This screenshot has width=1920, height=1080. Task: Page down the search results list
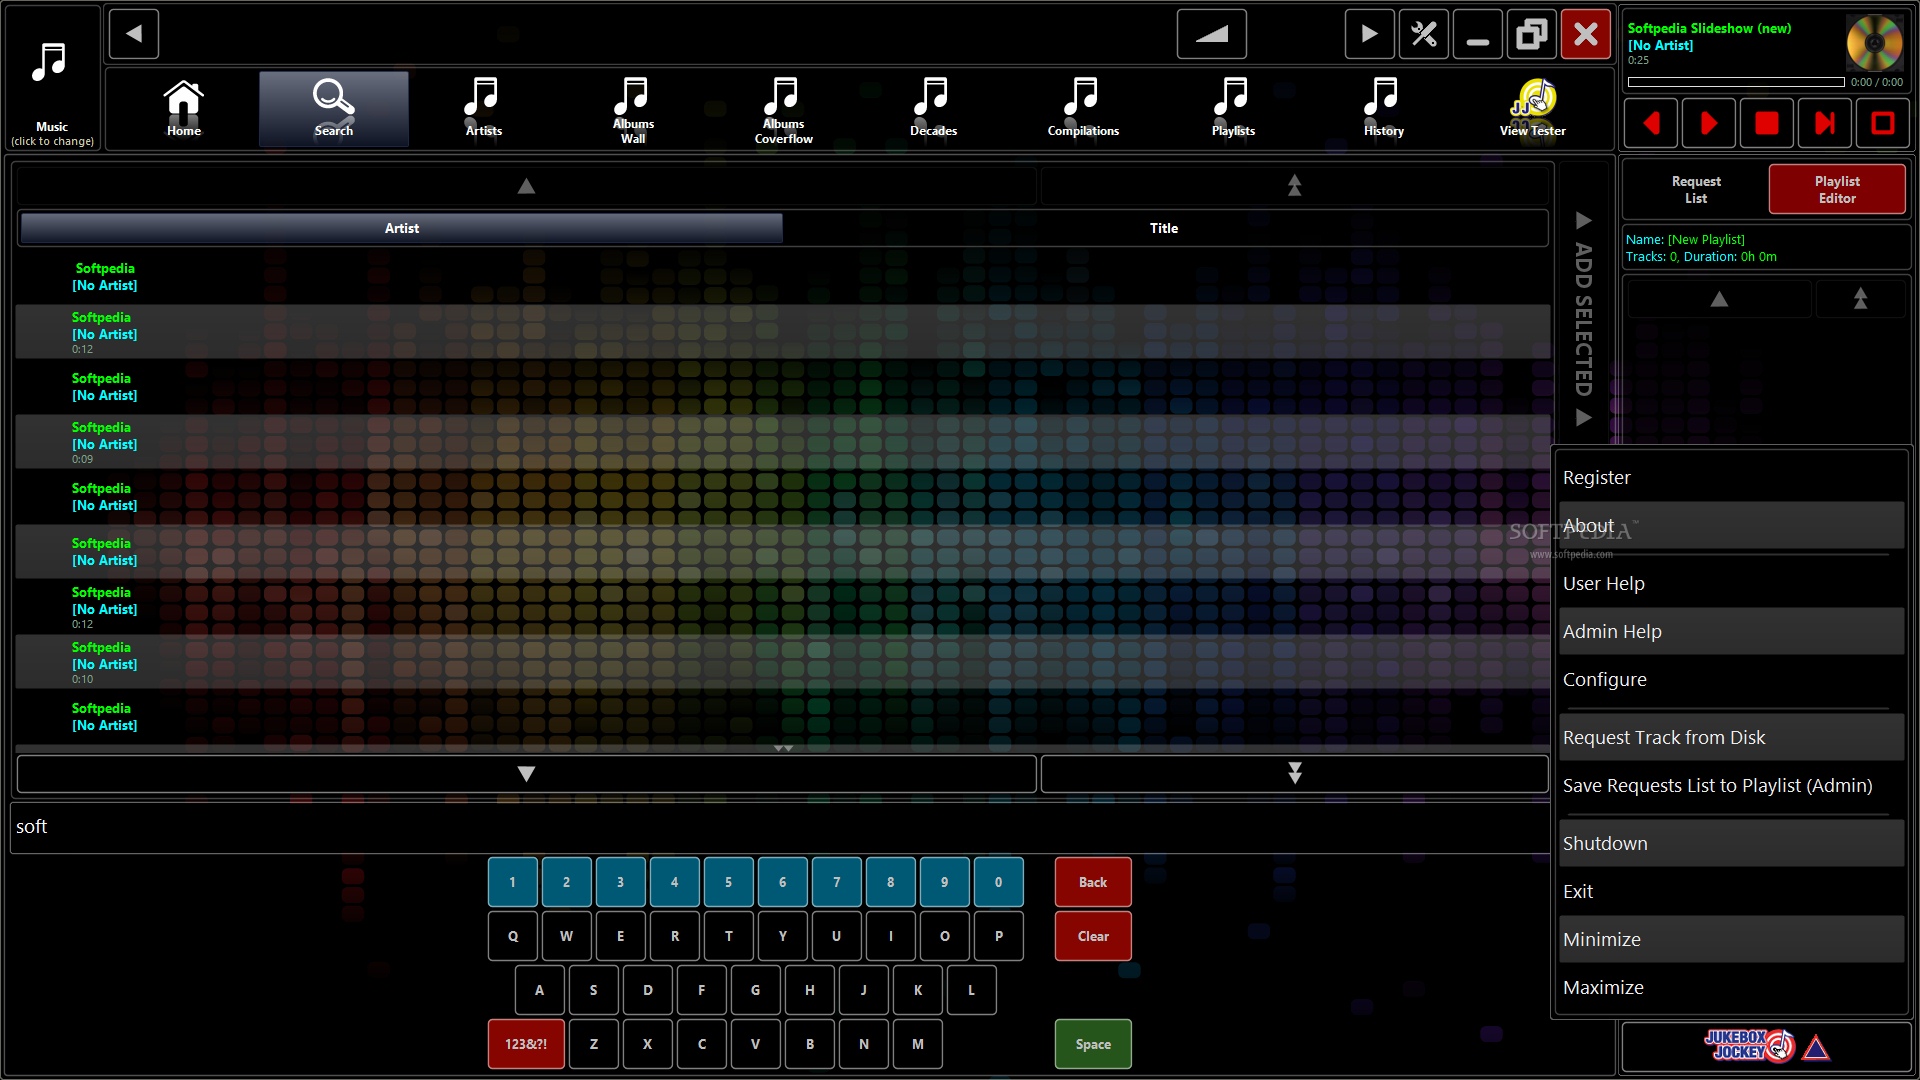[x=526, y=774]
